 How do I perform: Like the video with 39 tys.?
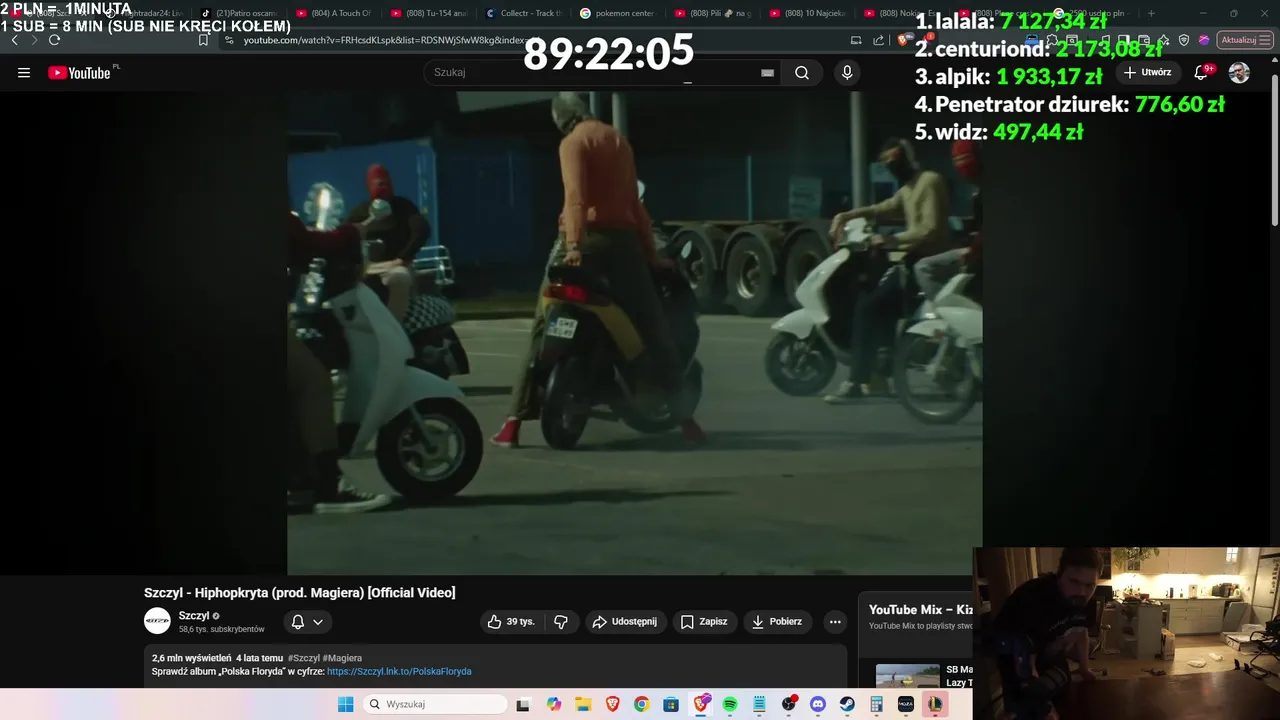pos(510,622)
